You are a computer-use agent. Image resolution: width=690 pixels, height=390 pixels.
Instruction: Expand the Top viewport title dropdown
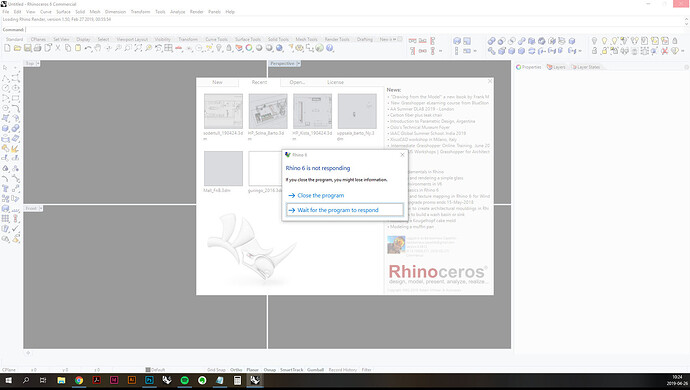point(38,63)
